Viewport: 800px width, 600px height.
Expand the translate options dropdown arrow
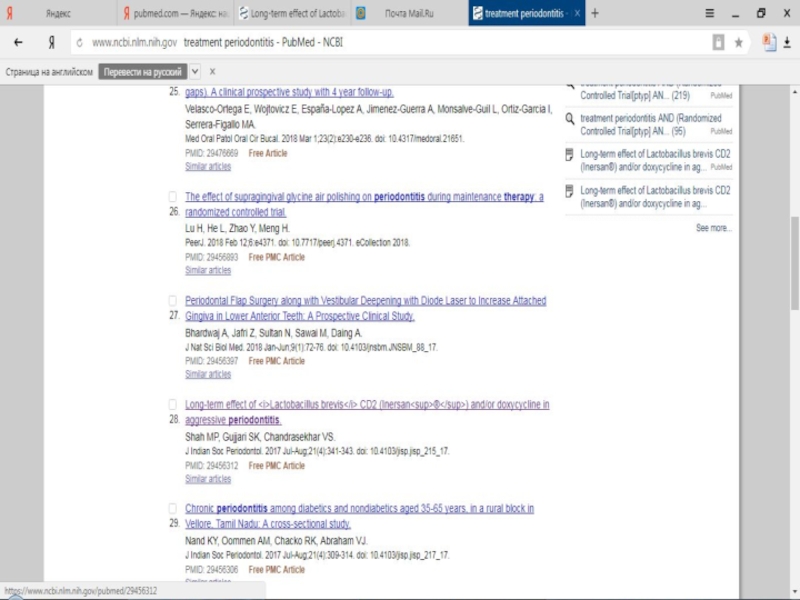point(195,72)
